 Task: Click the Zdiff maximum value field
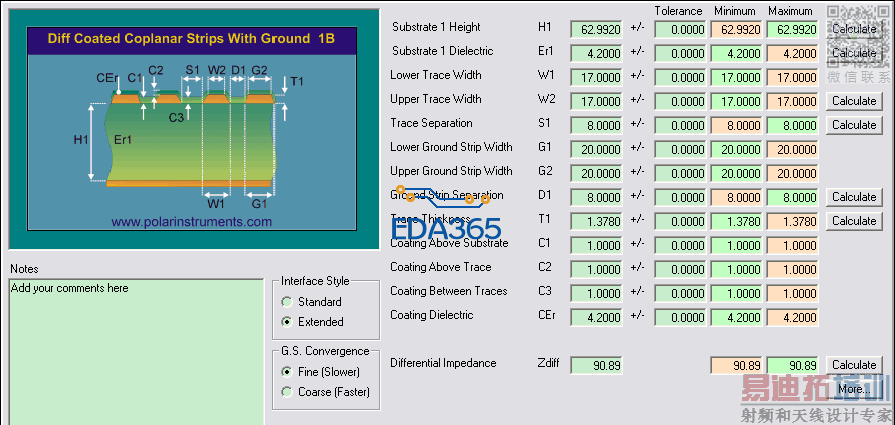pos(792,365)
